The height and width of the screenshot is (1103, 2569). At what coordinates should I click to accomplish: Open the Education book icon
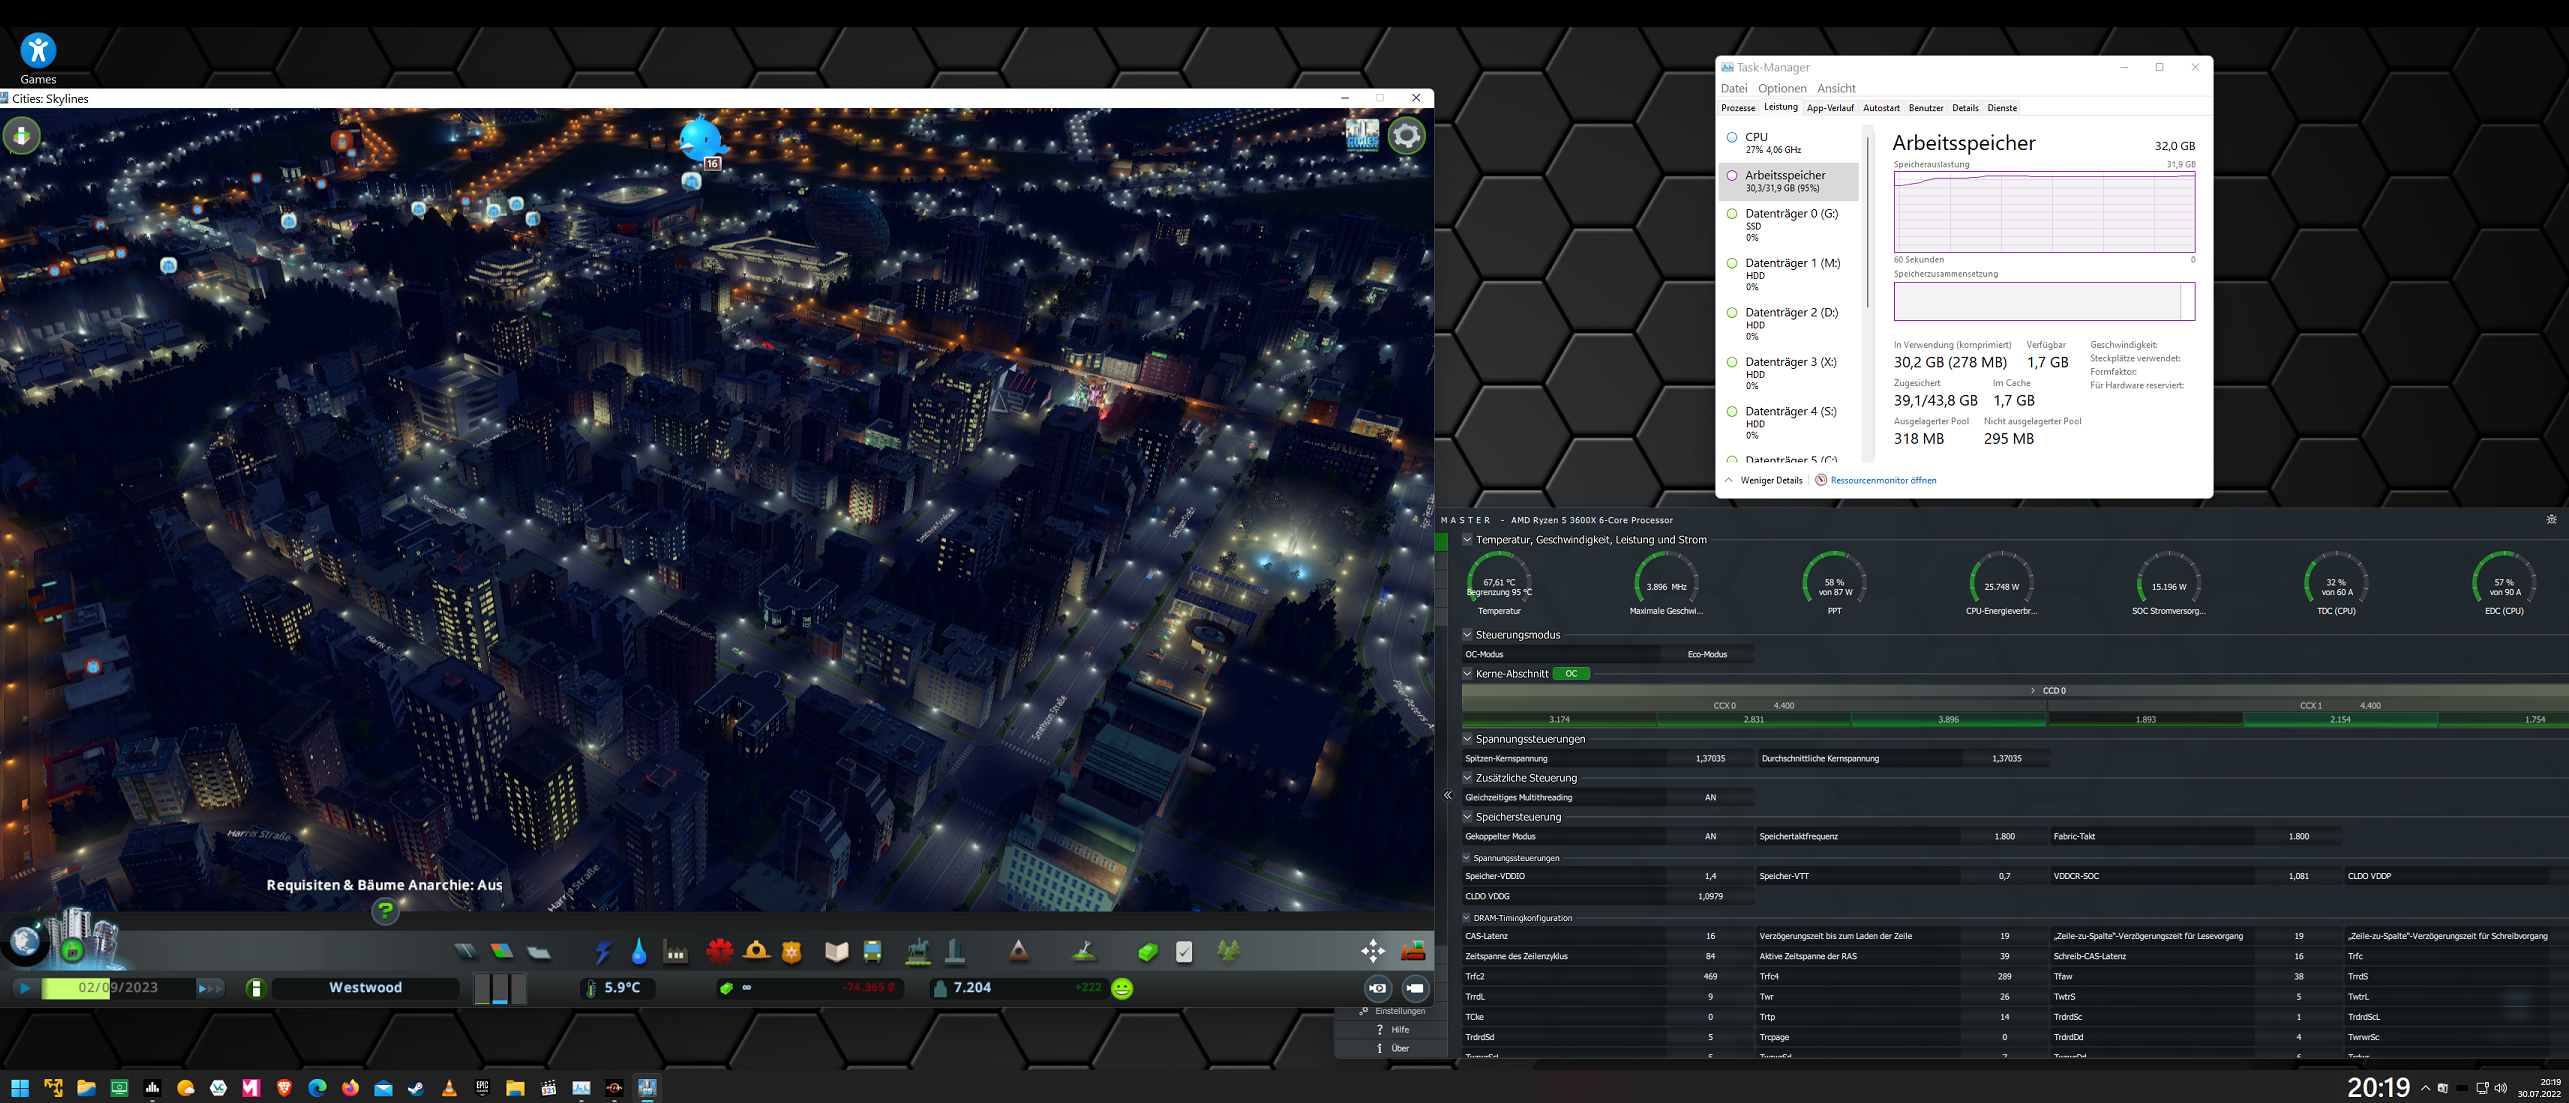(836, 952)
